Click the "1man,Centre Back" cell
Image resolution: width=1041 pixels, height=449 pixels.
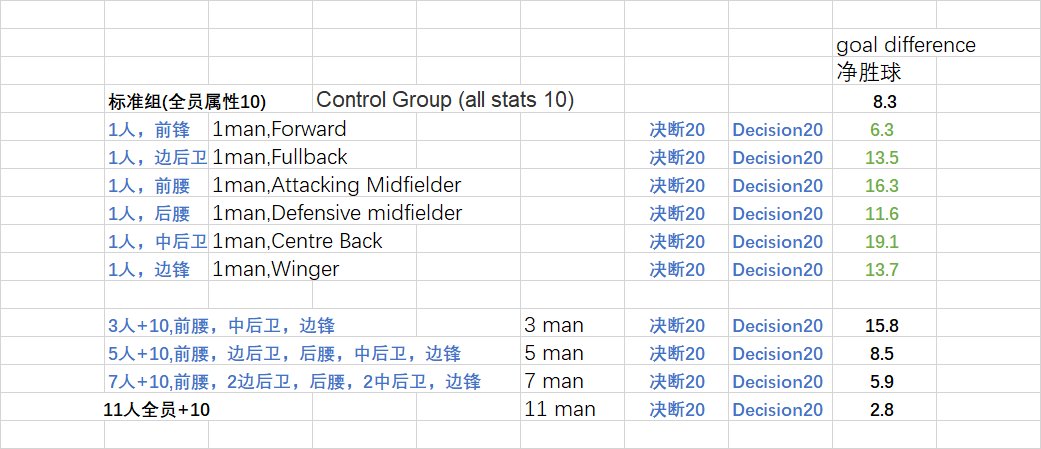297,241
